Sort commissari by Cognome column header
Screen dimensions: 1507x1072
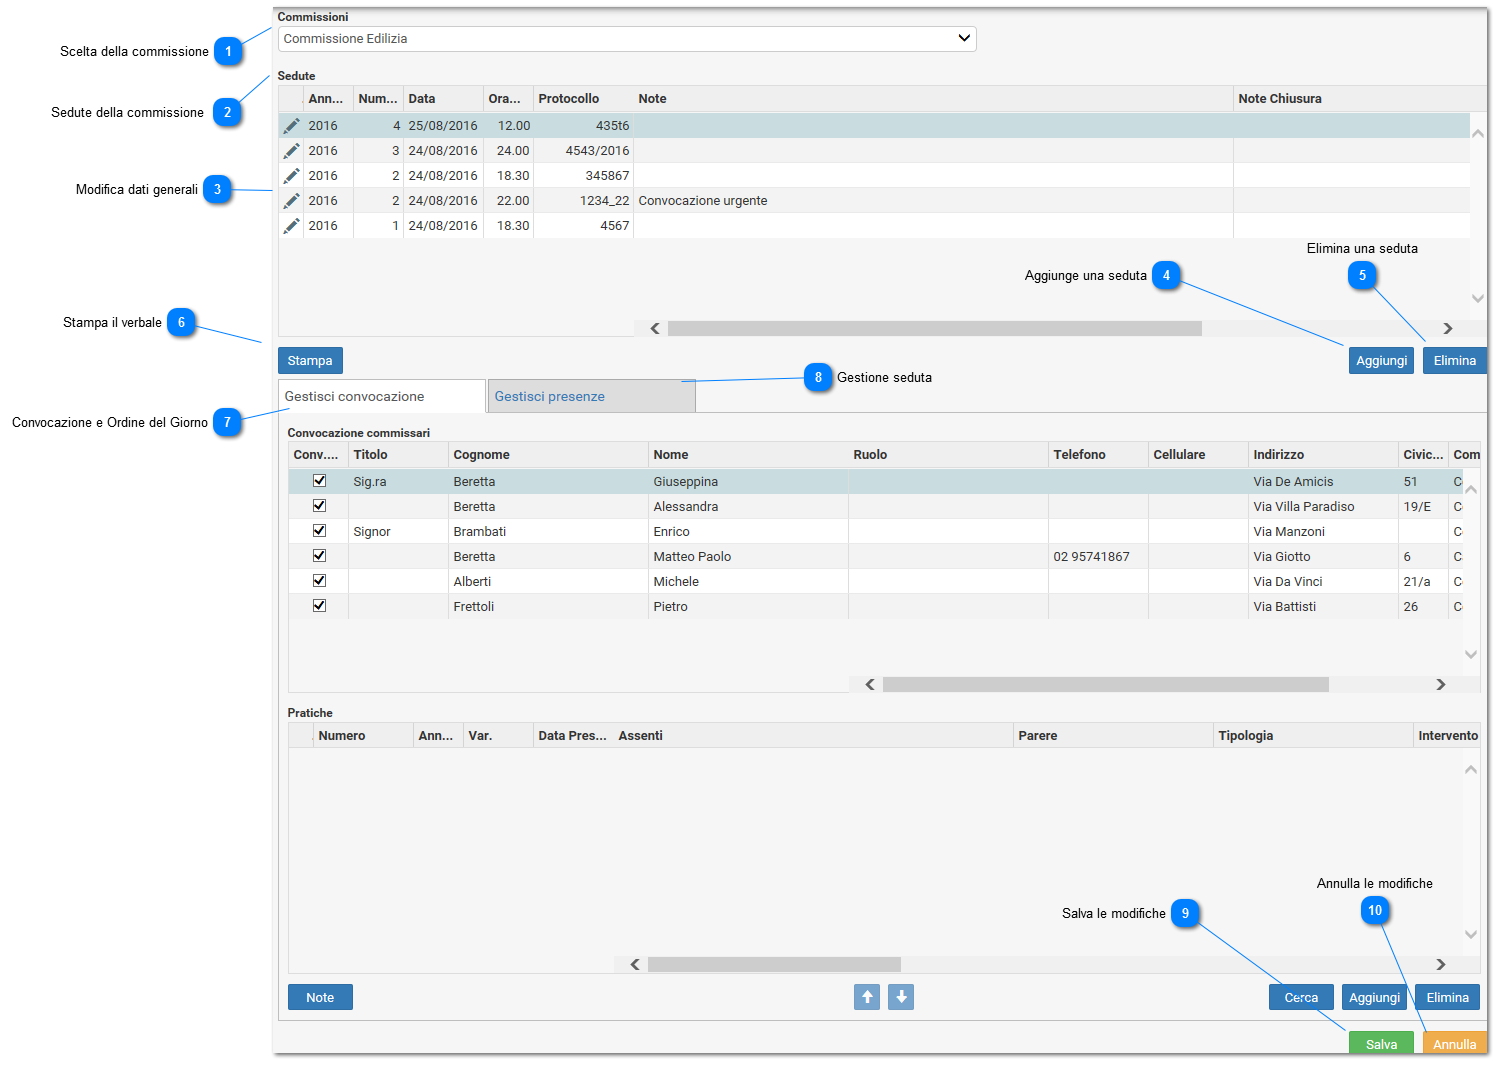coord(548,455)
